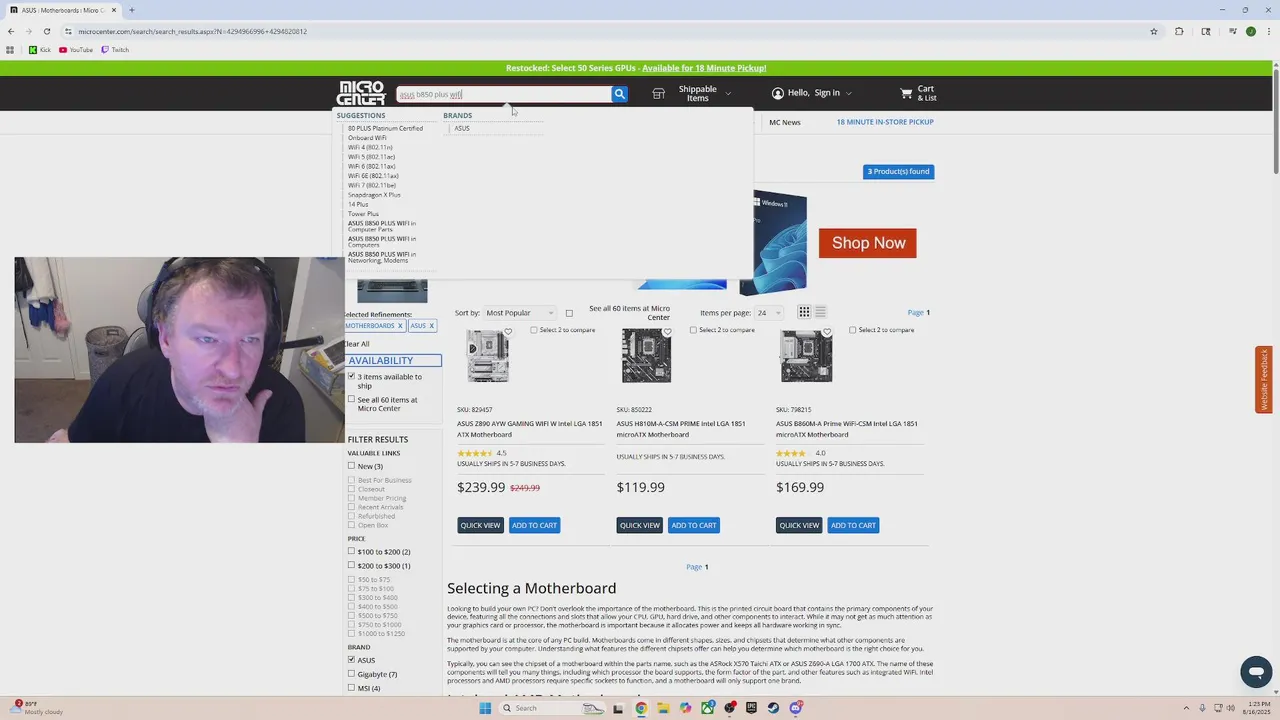Viewport: 1280px width, 720px height.
Task: Go back in Chrome
Action: [x=10, y=31]
